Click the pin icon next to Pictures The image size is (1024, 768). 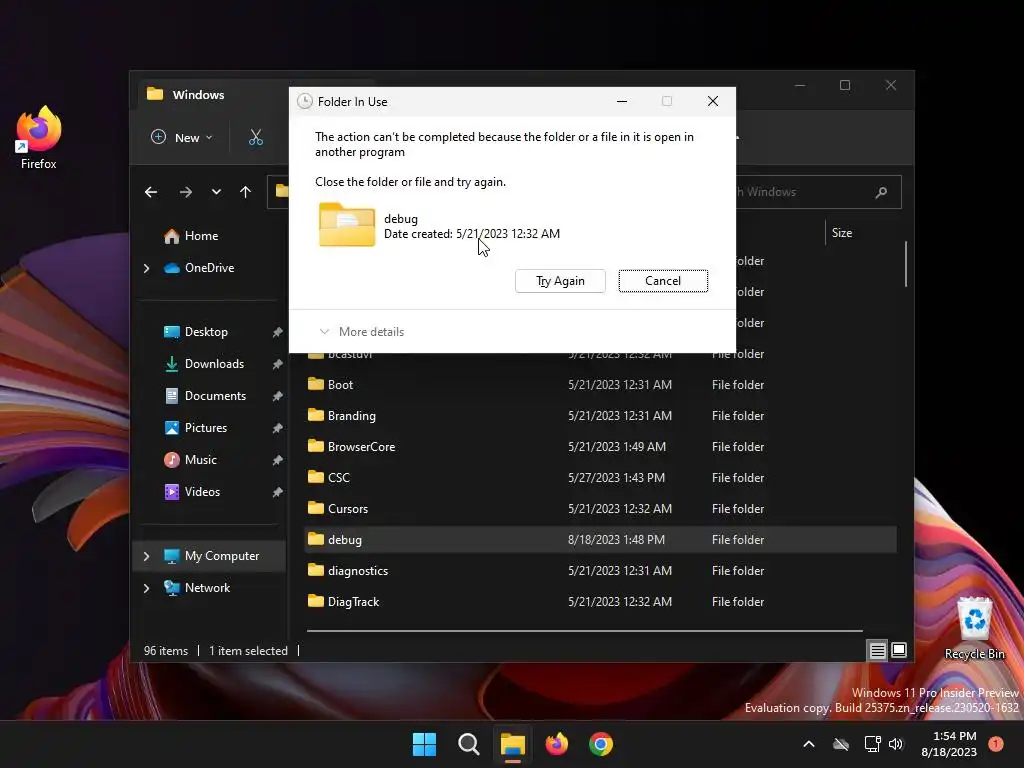pos(277,428)
